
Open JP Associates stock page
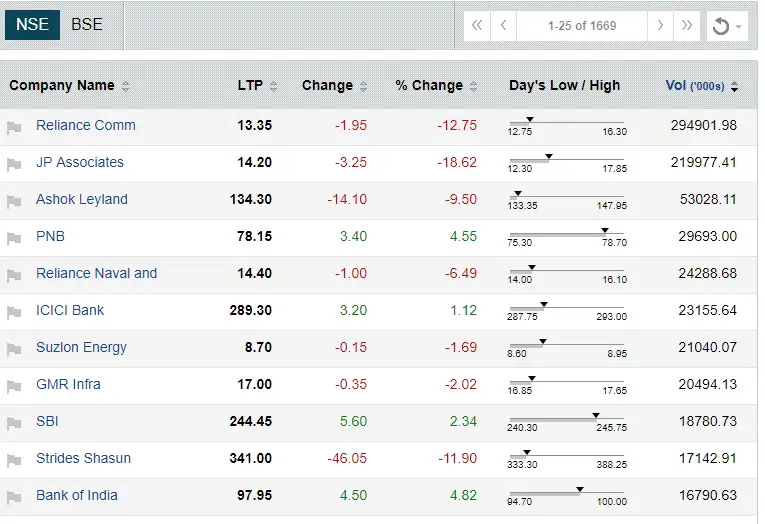point(80,162)
